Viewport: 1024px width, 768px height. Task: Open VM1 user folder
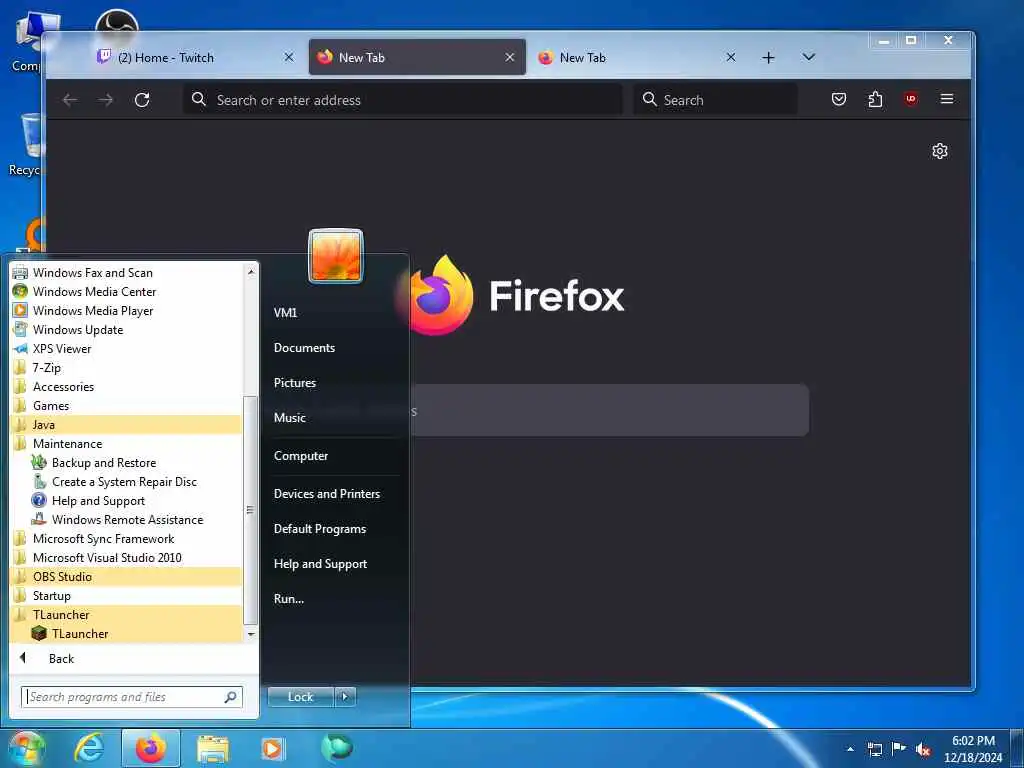(x=285, y=313)
